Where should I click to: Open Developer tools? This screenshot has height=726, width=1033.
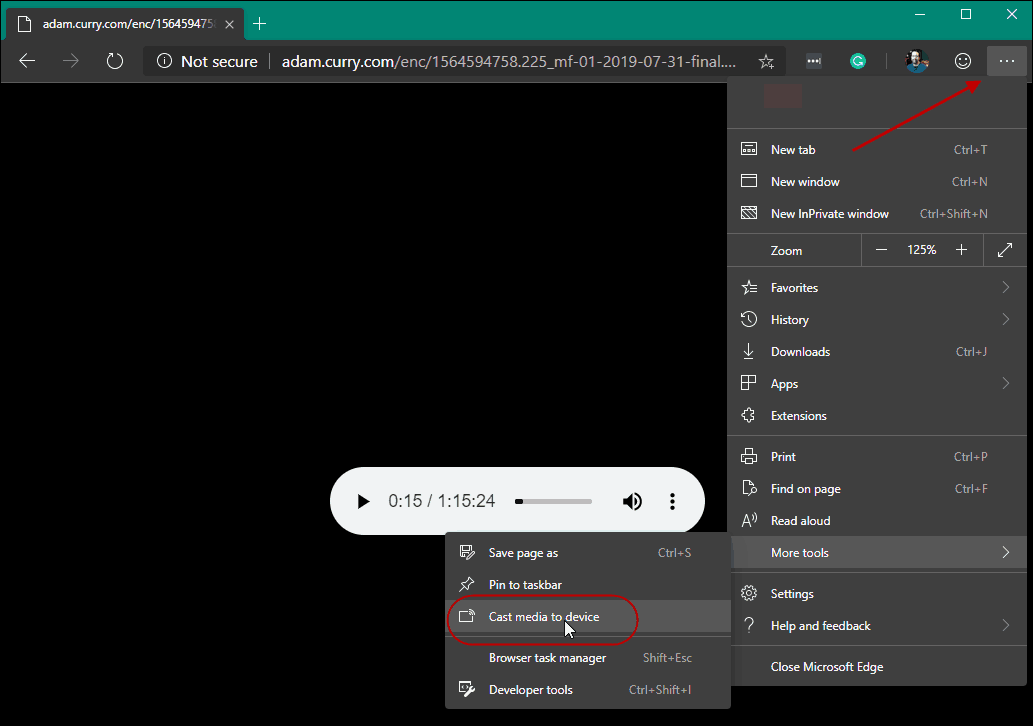[x=588, y=690]
